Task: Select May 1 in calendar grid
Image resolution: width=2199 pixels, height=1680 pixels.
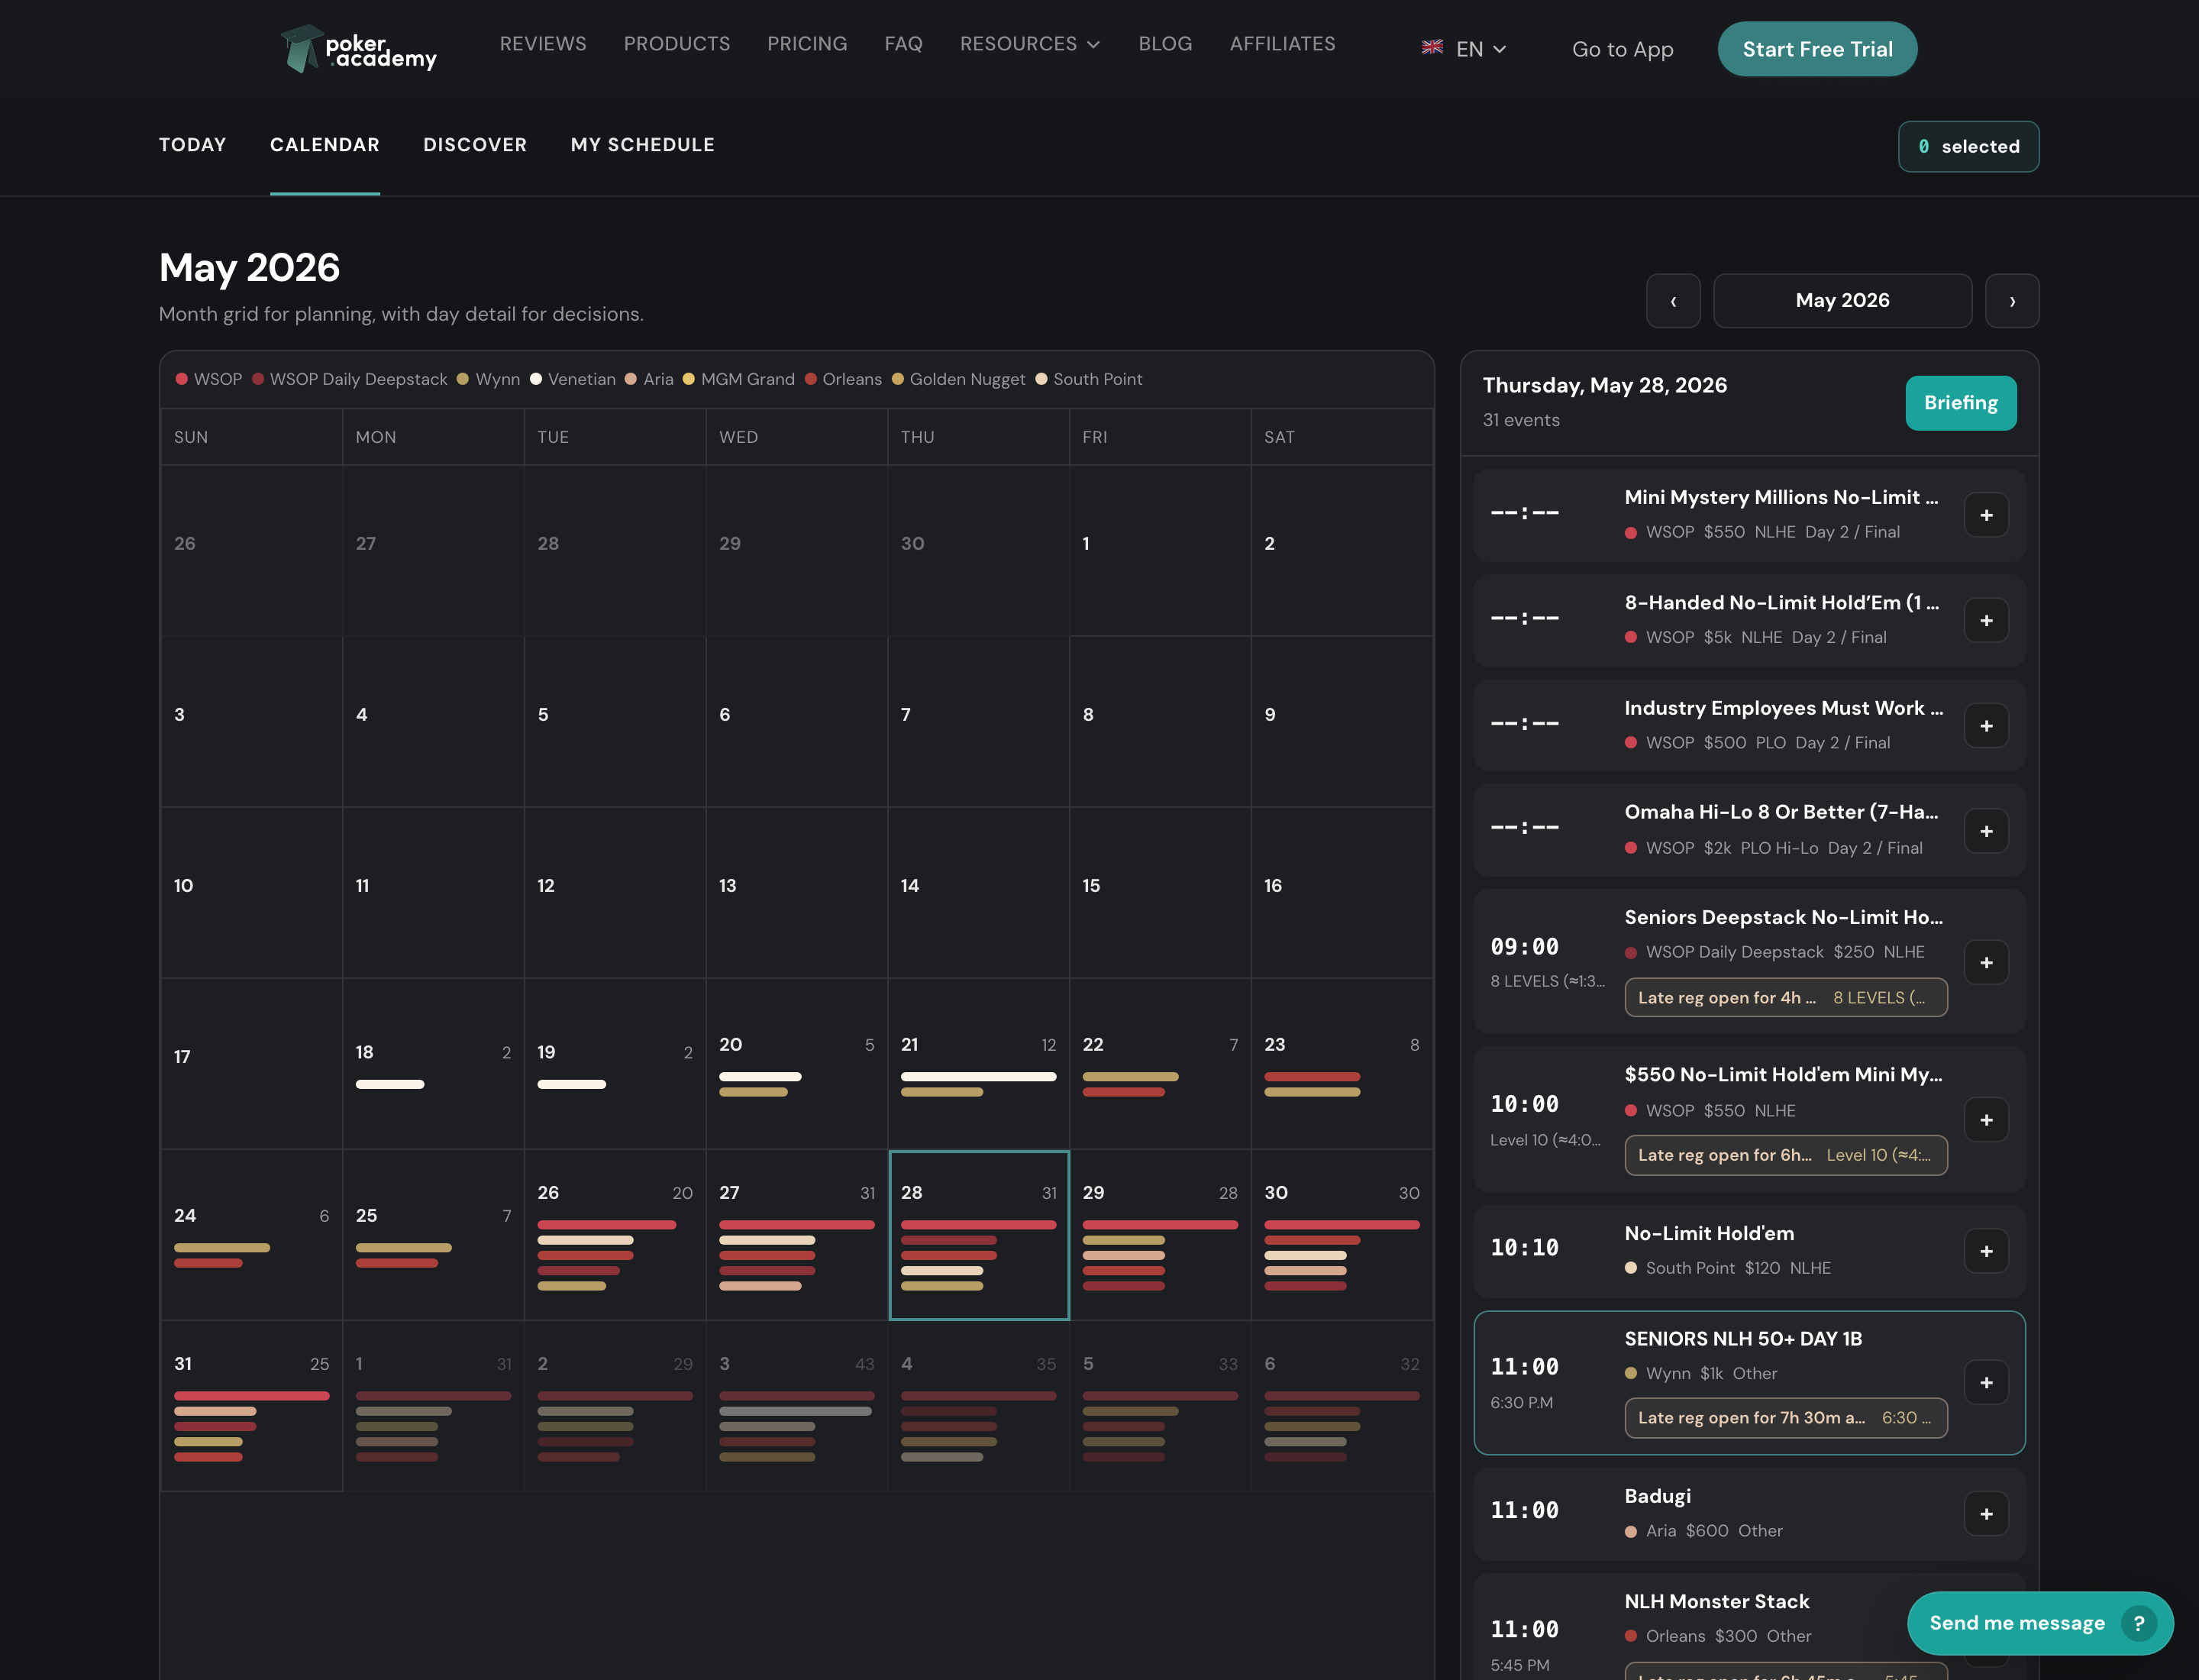Action: [1160, 551]
